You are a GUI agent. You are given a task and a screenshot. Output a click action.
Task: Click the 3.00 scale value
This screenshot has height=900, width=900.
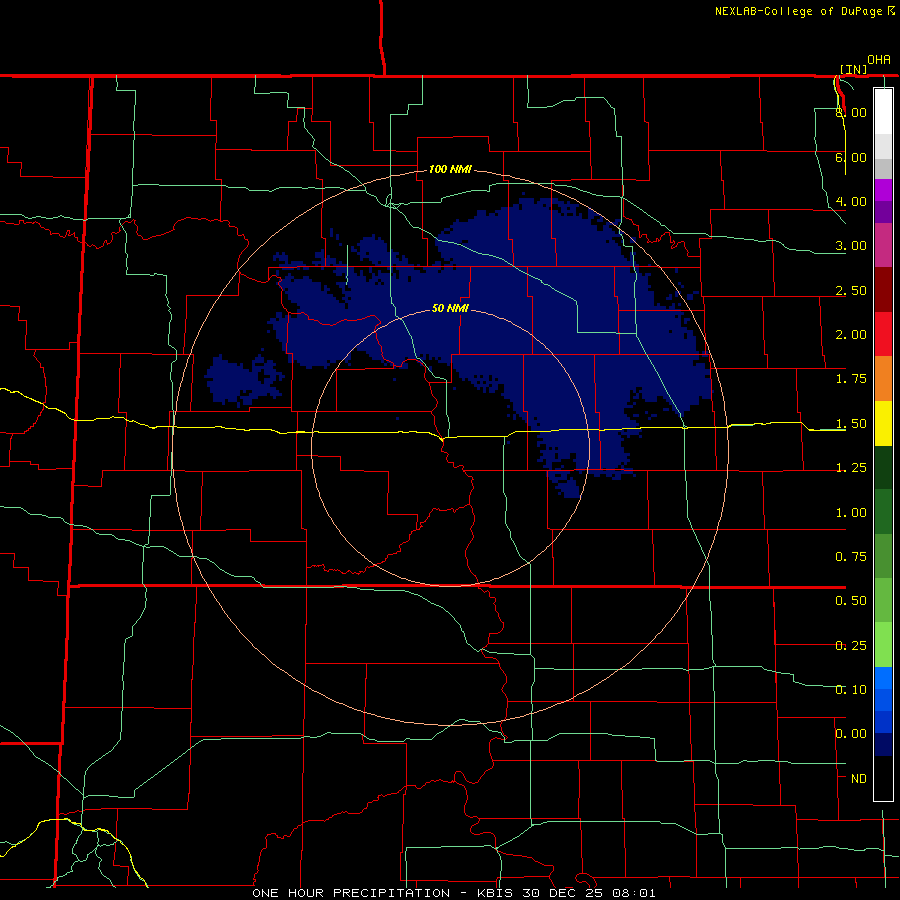coord(851,246)
